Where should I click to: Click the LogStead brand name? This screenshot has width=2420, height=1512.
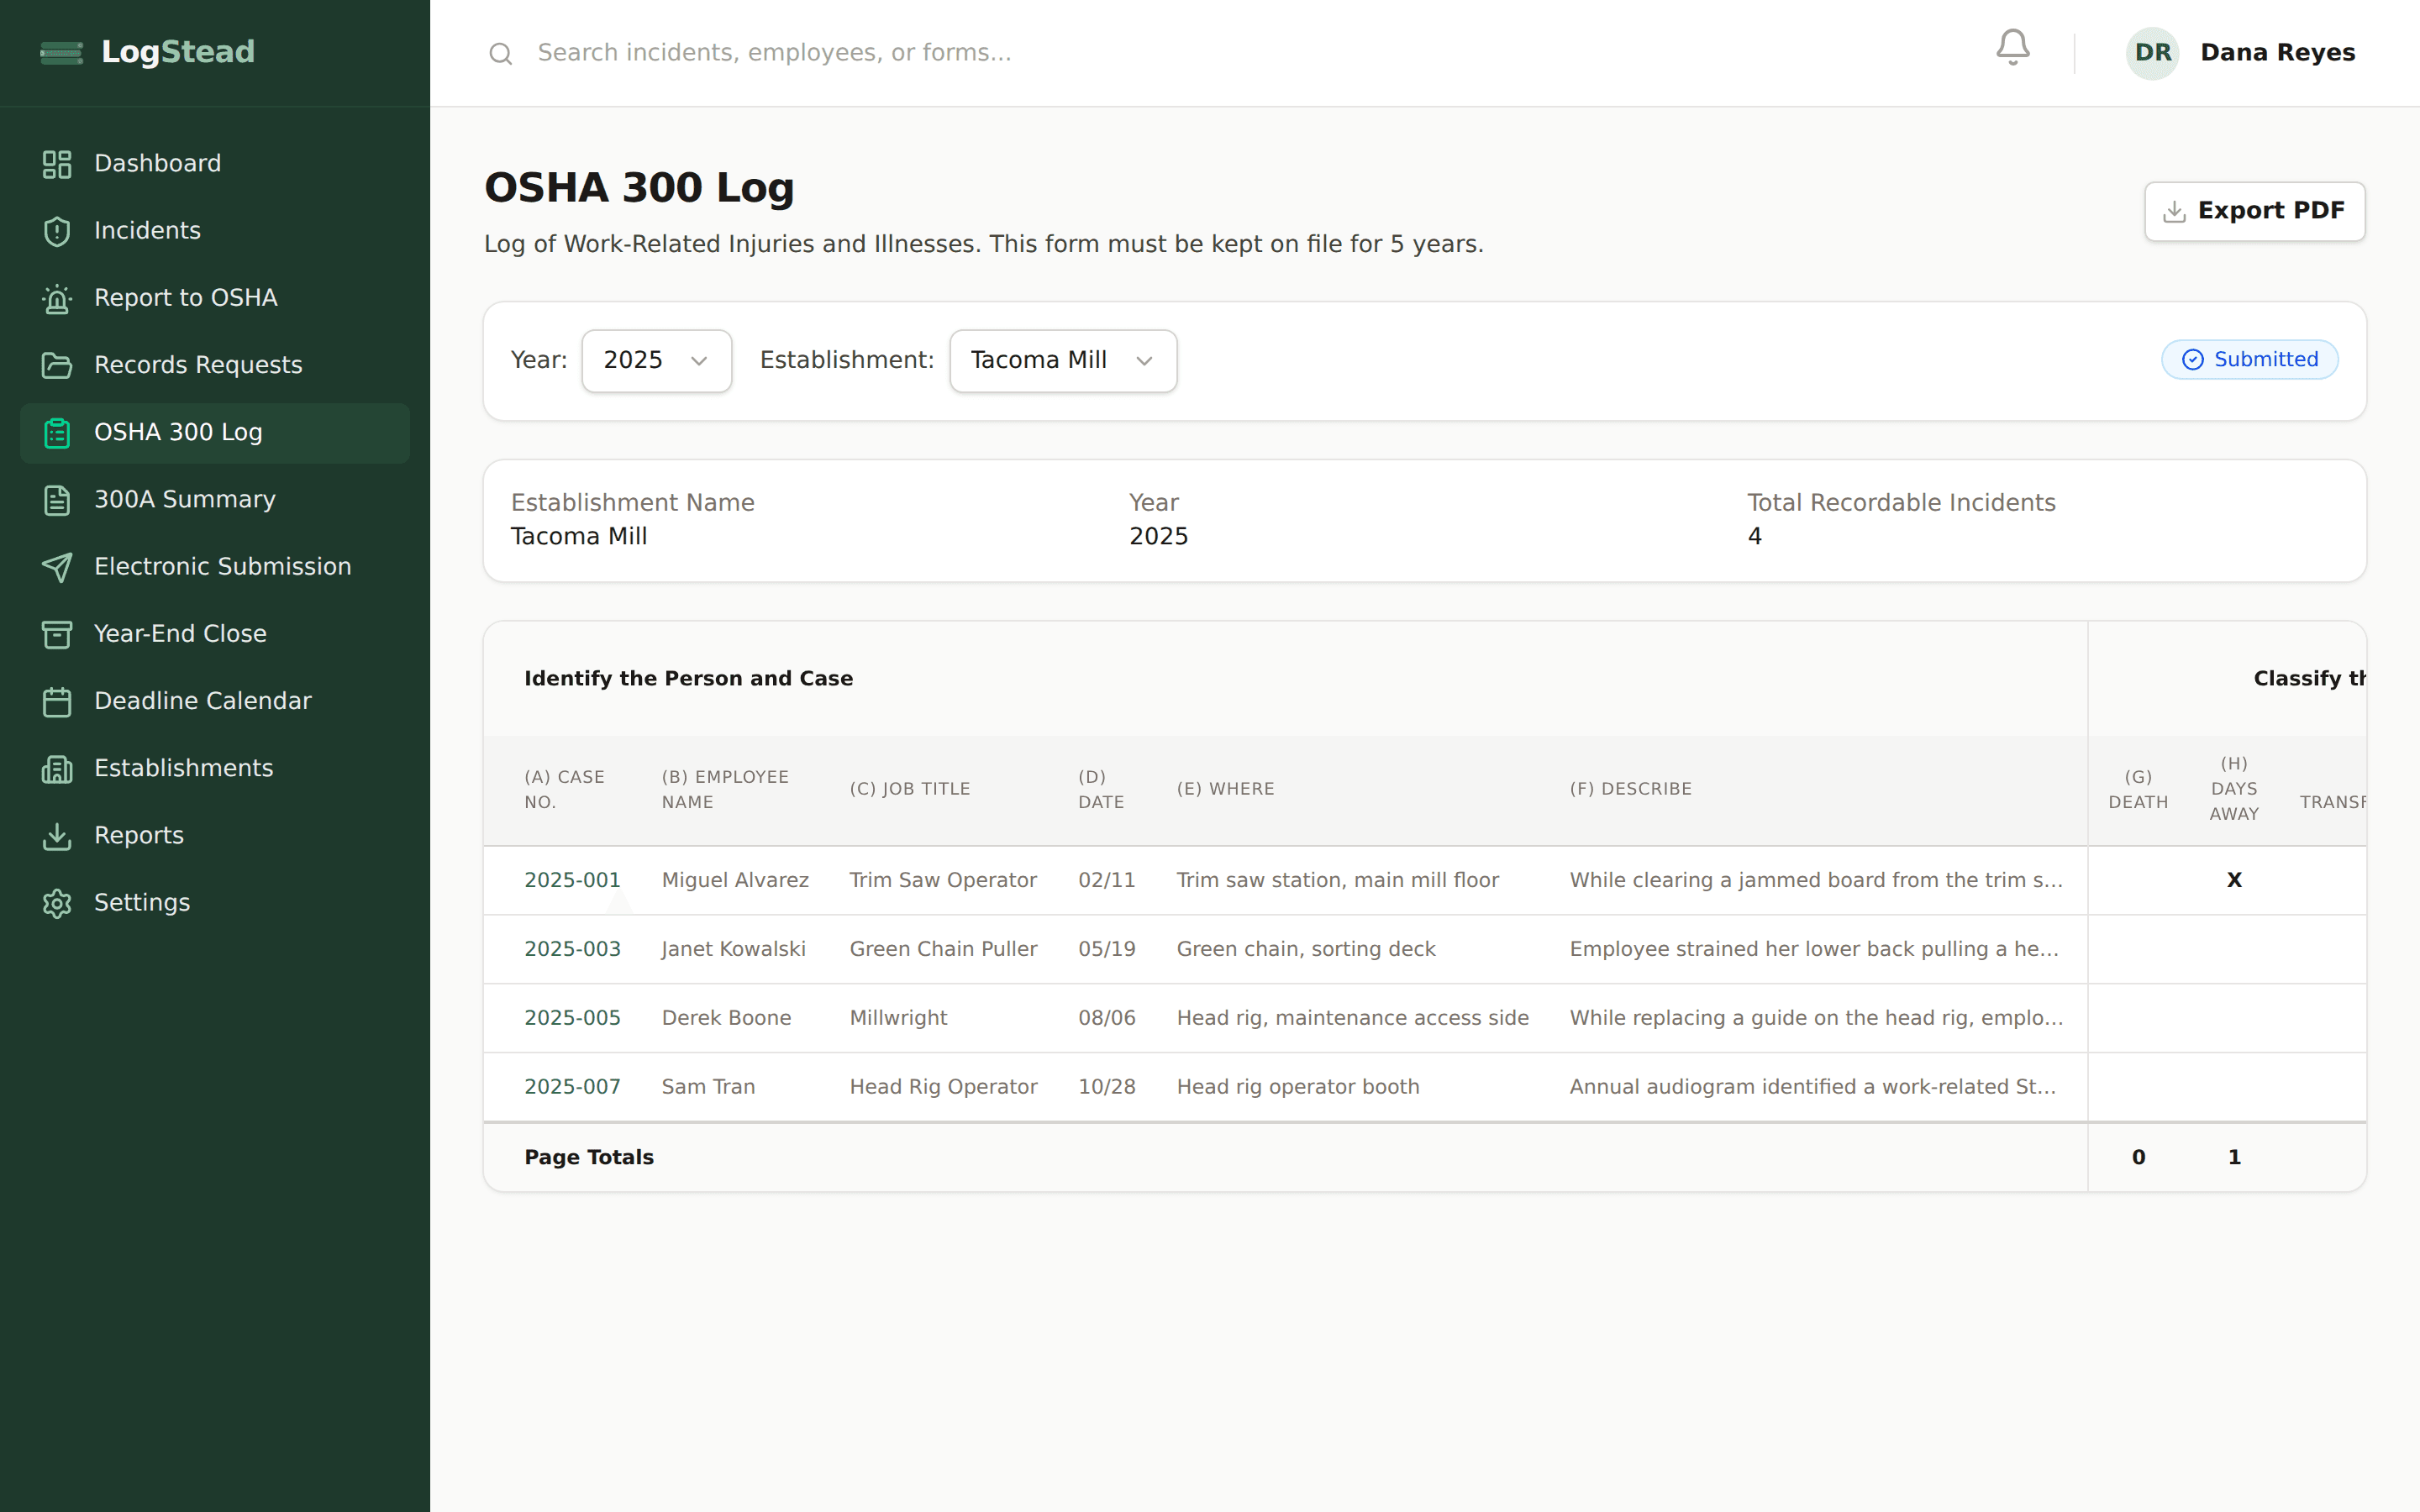(x=178, y=52)
